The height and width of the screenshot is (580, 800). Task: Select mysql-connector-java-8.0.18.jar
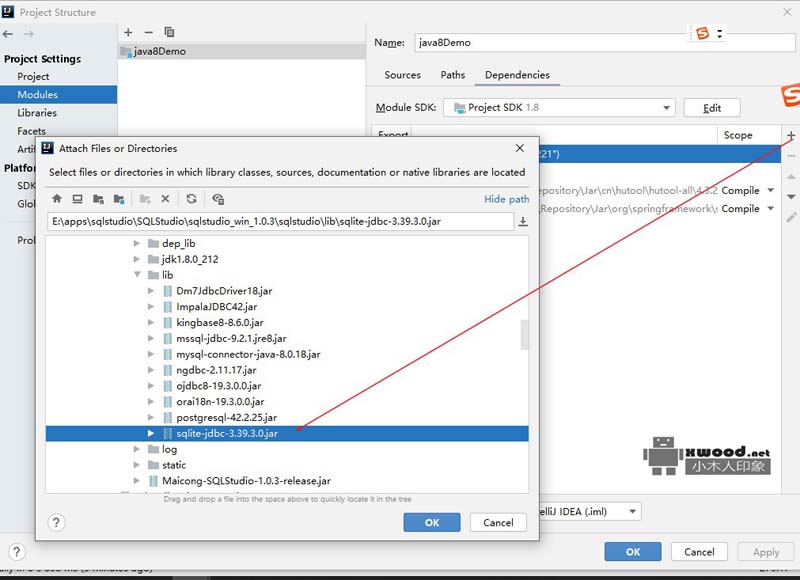click(x=248, y=354)
